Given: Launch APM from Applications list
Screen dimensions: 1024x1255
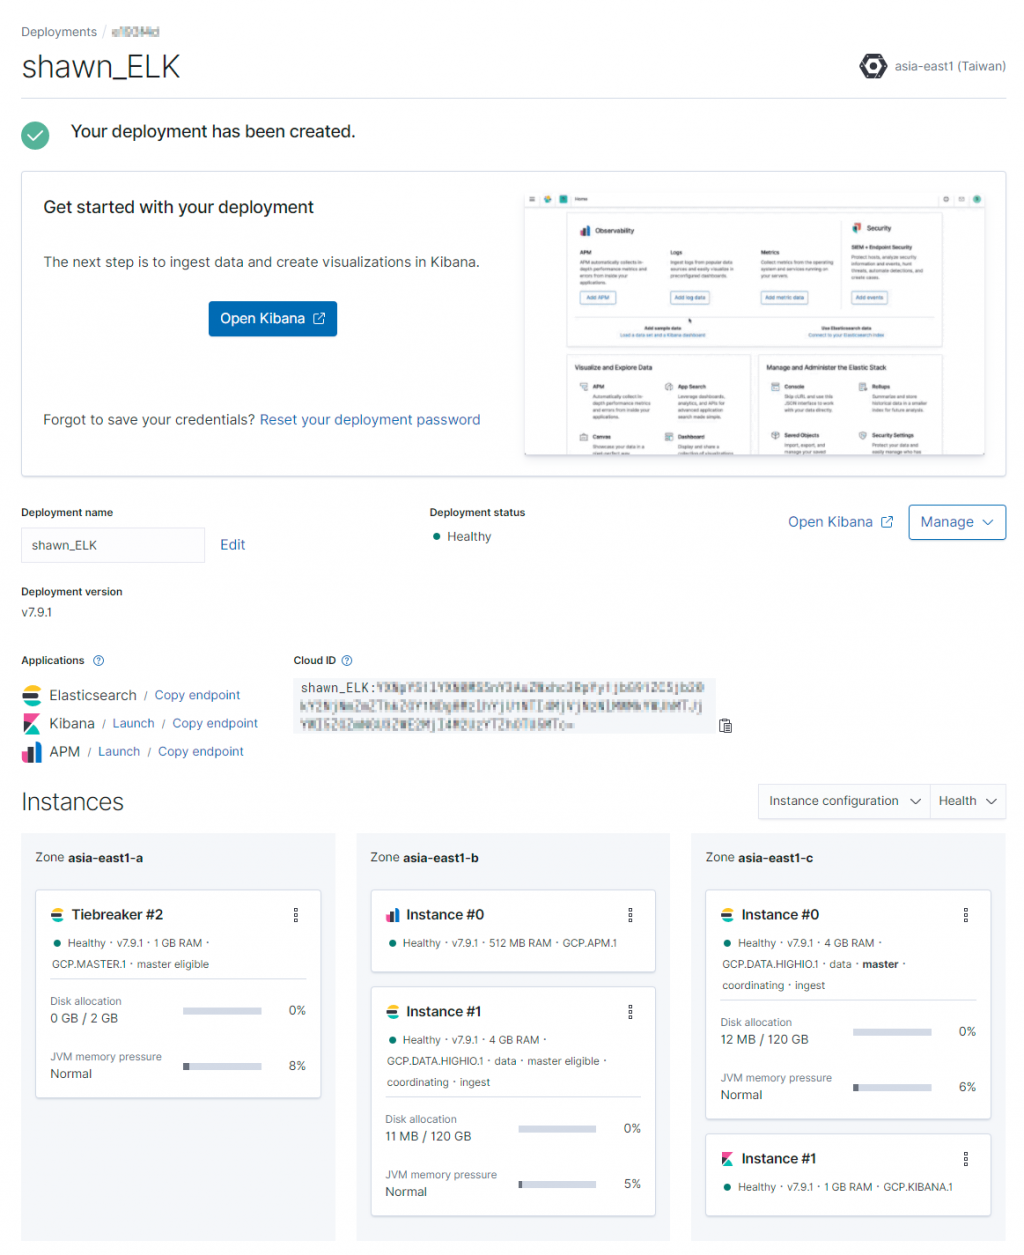Looking at the screenshot, I should coord(119,751).
